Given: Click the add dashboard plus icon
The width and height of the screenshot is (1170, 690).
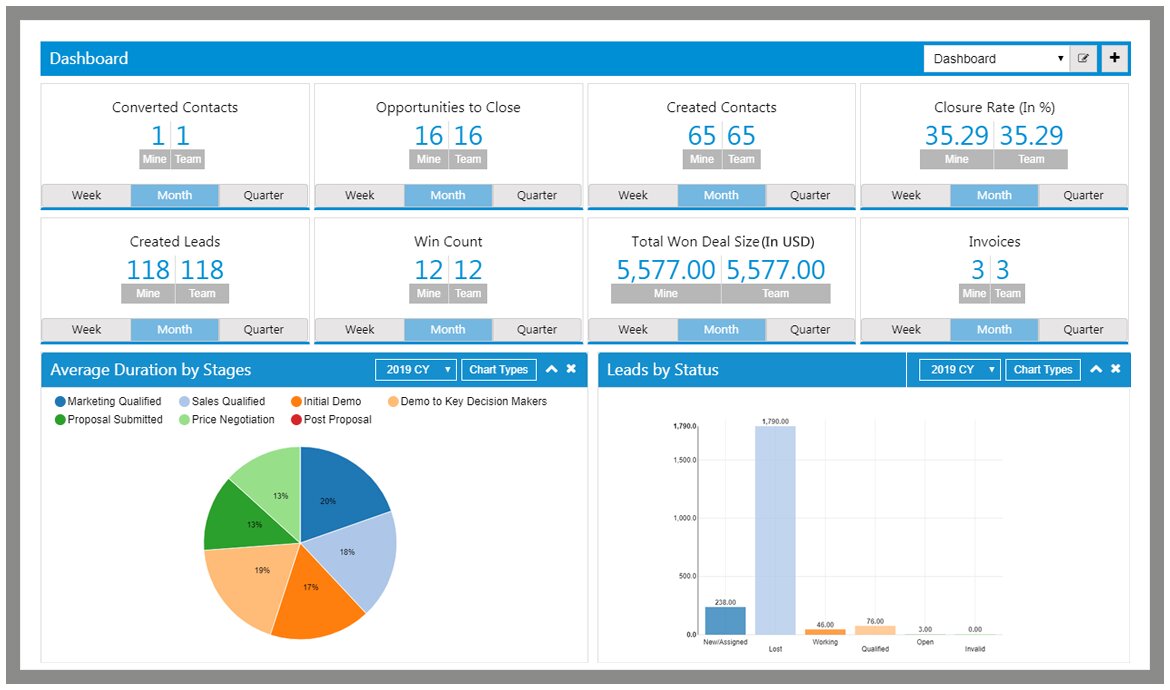Looking at the screenshot, I should pyautogui.click(x=1115, y=59).
